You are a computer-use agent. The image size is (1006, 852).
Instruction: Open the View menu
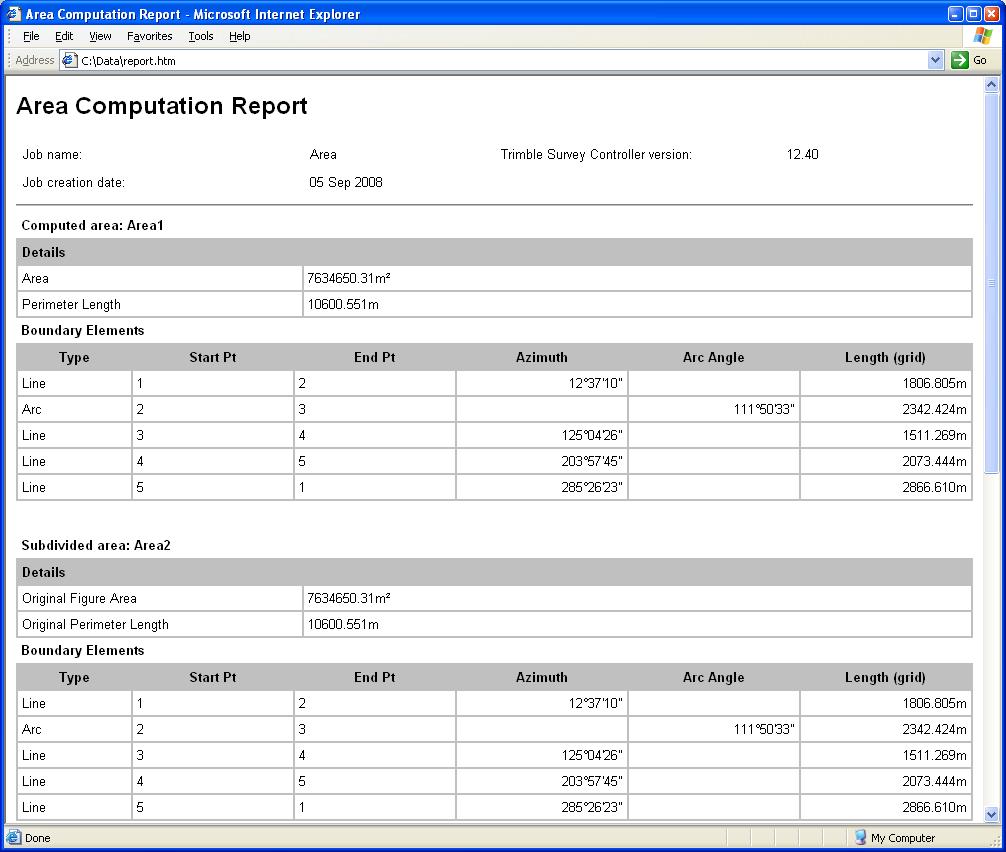(100, 36)
